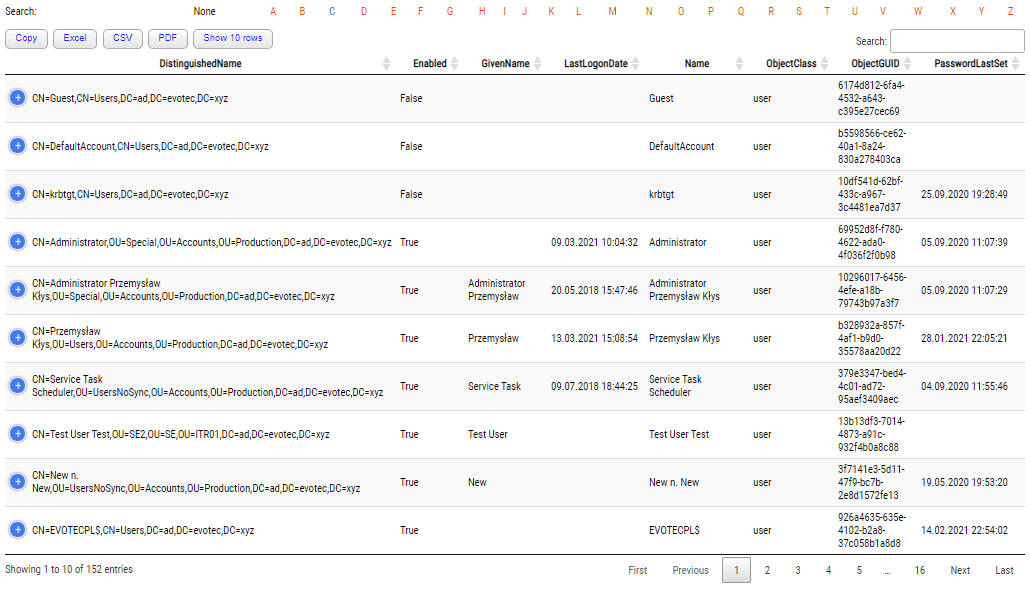Sort the table by ObjectClass column
Image resolution: width=1030 pixels, height=607 pixels.
coord(785,63)
